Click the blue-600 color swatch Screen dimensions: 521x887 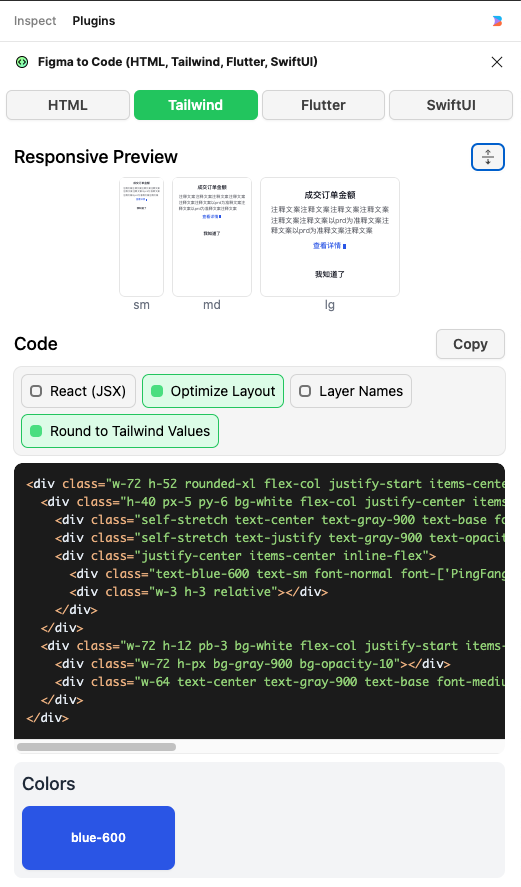(98, 838)
